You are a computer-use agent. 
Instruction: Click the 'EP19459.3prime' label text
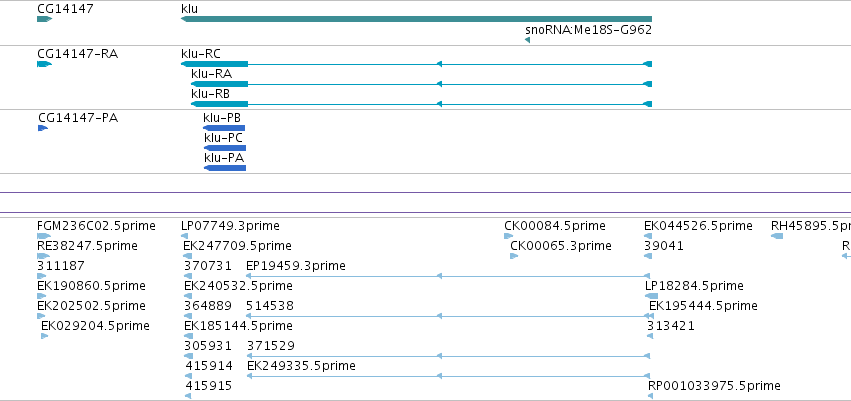point(296,266)
